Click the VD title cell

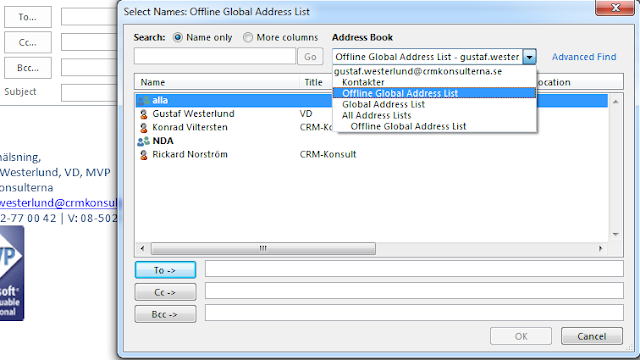click(x=306, y=114)
